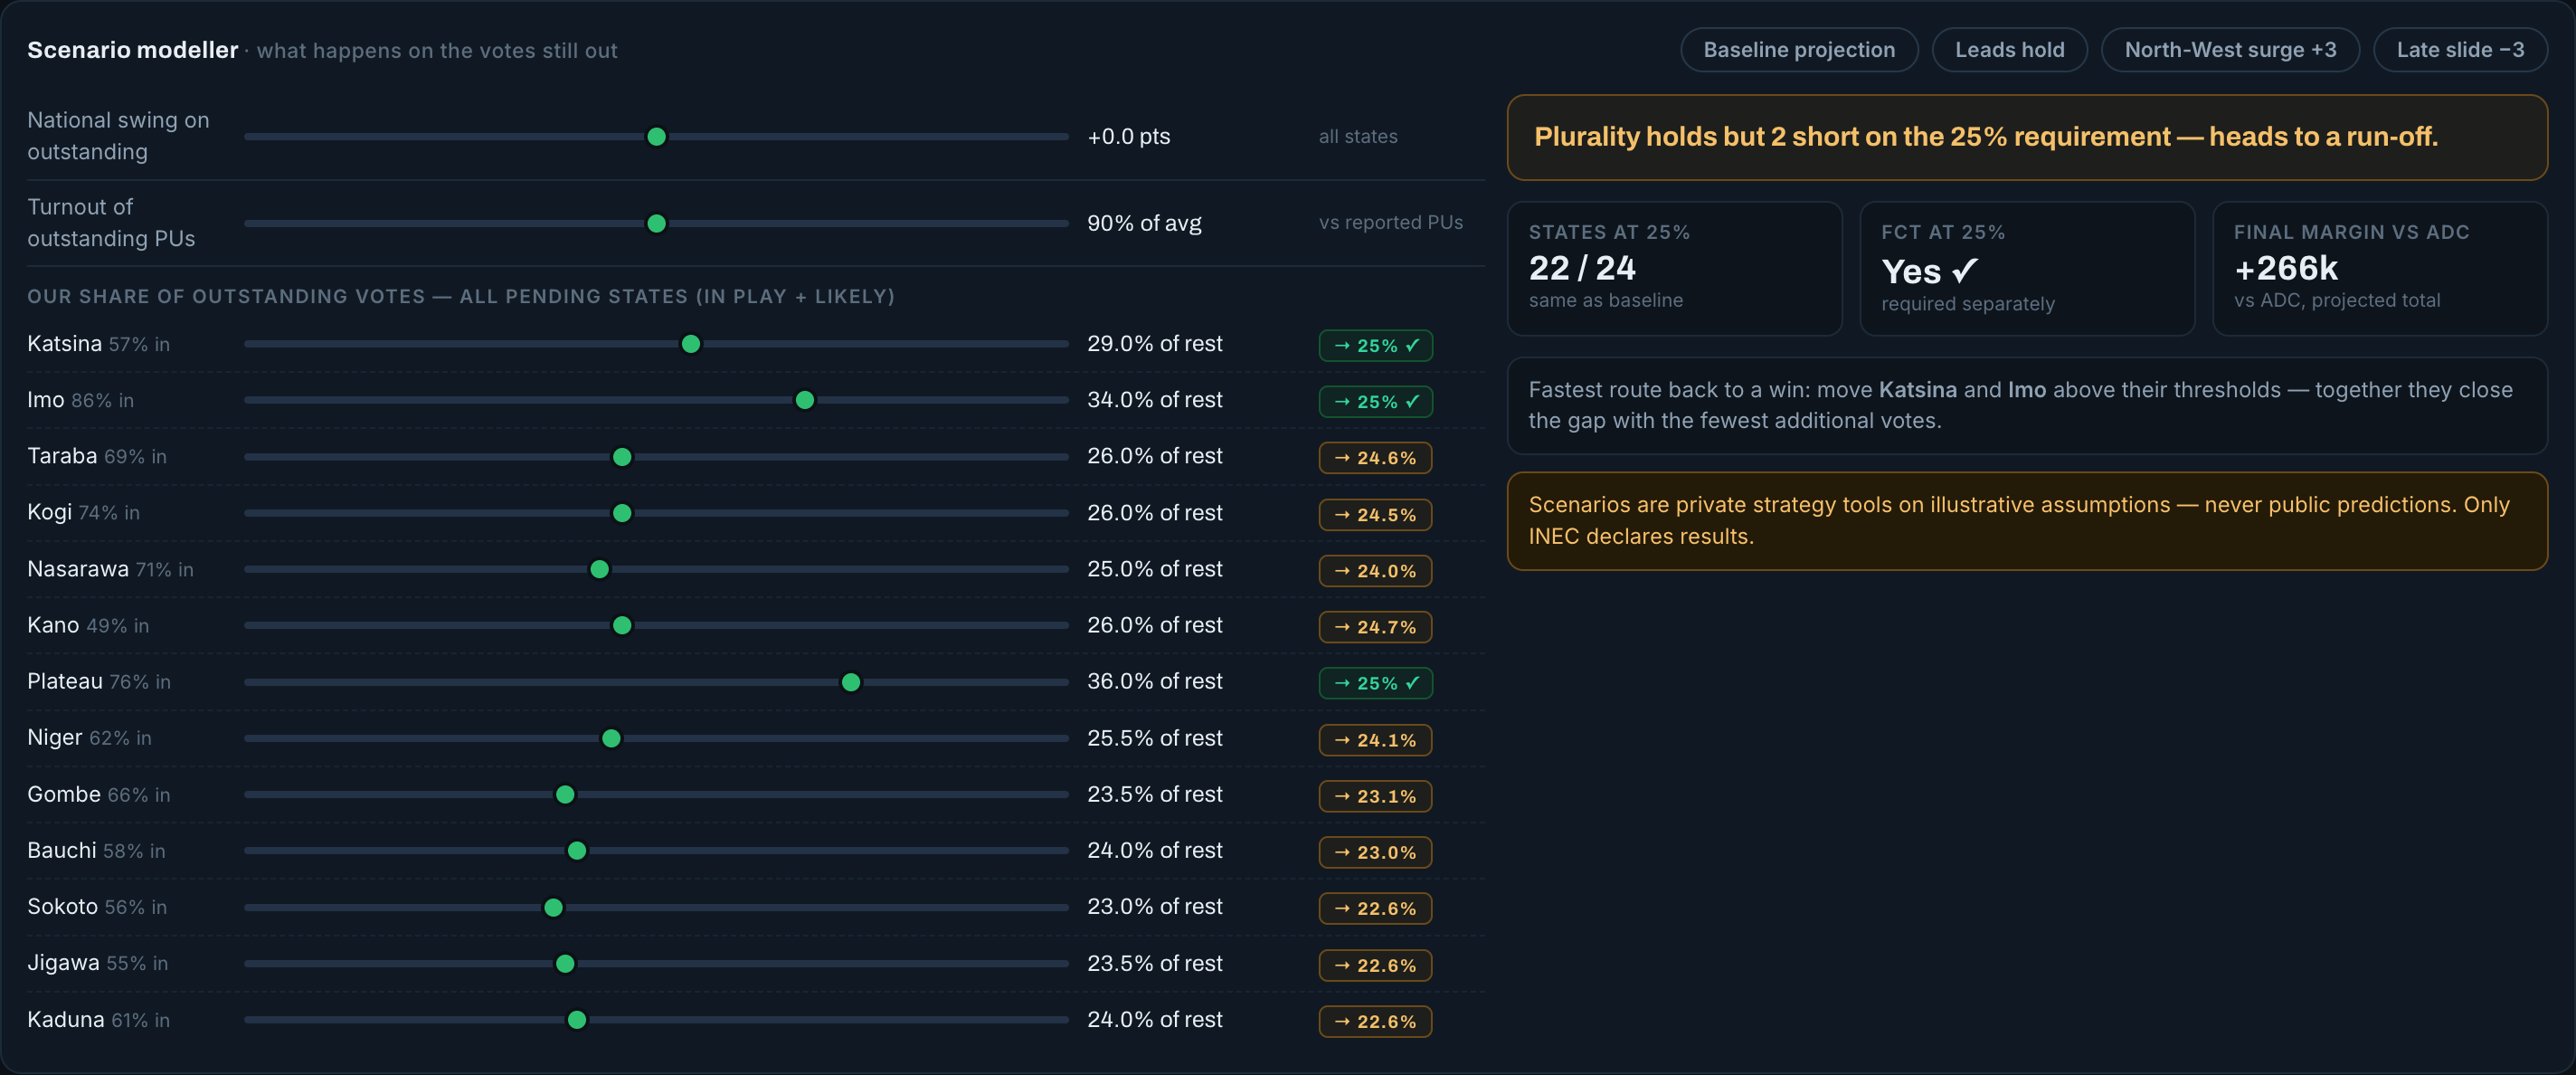Click '29.0% of rest' value for Katsina

pyautogui.click(x=1155, y=343)
